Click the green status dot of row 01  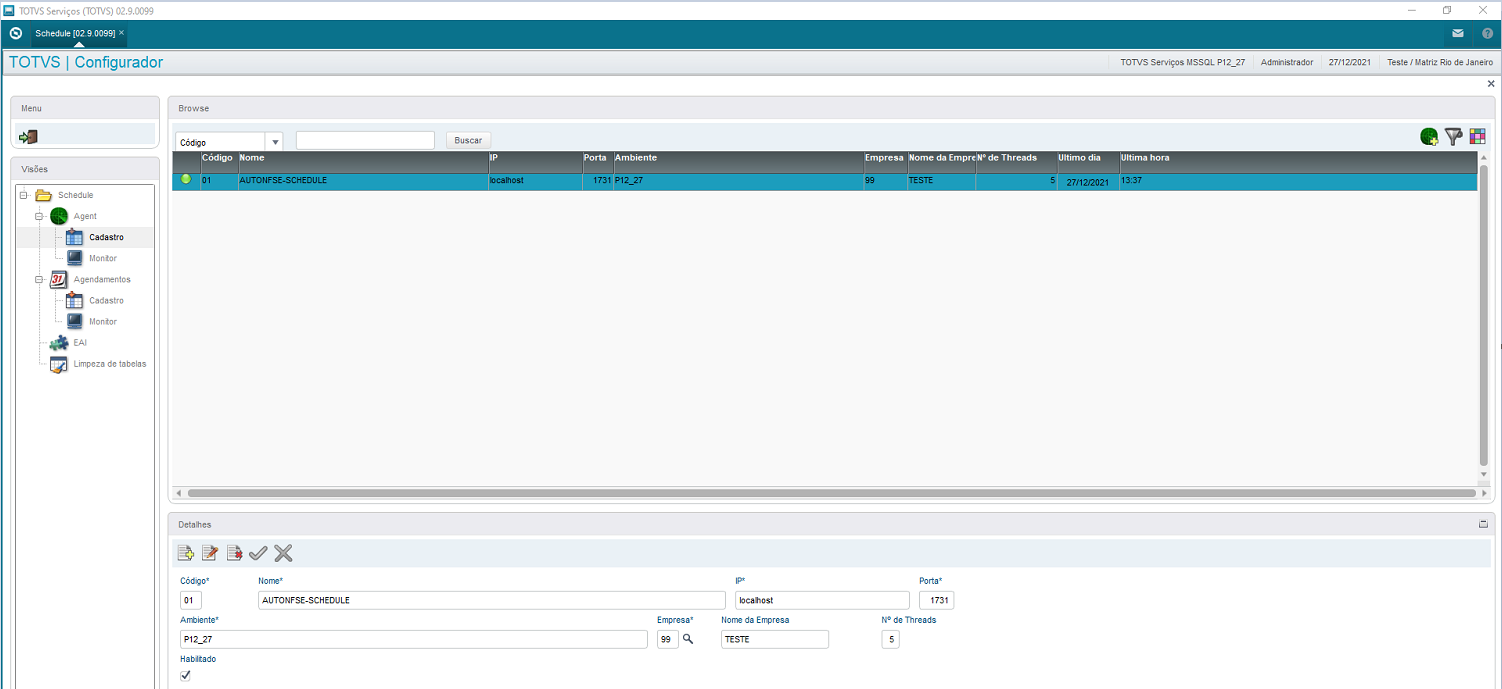point(185,179)
